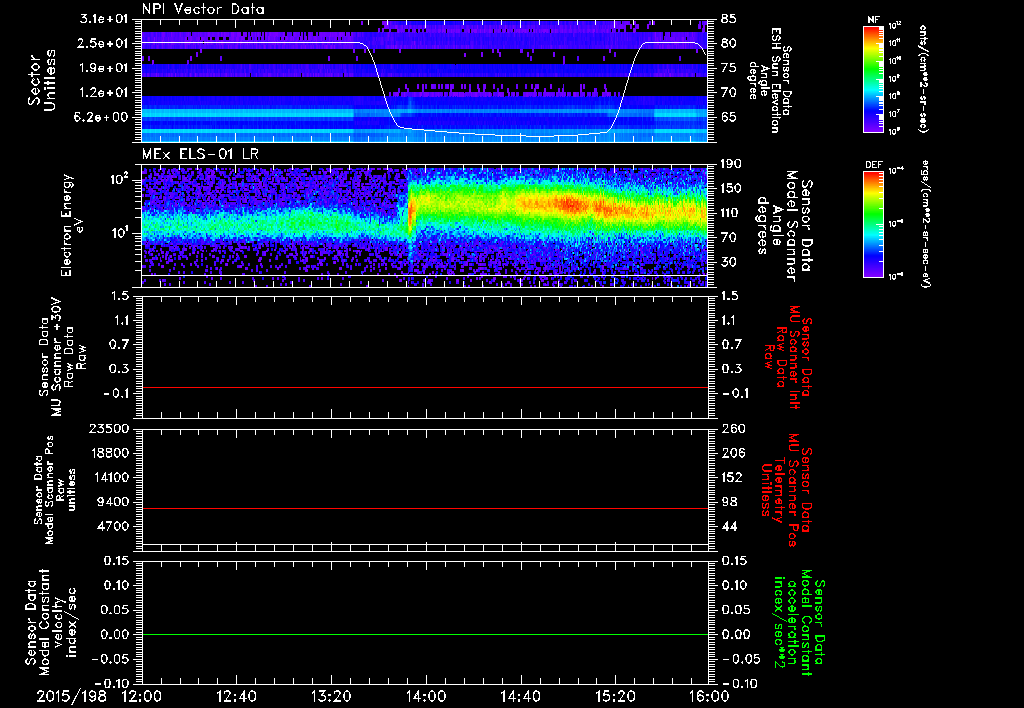This screenshot has width=1024, height=708.
Task: Click the '2.5e+01' sector tick label
Action: 104,43
